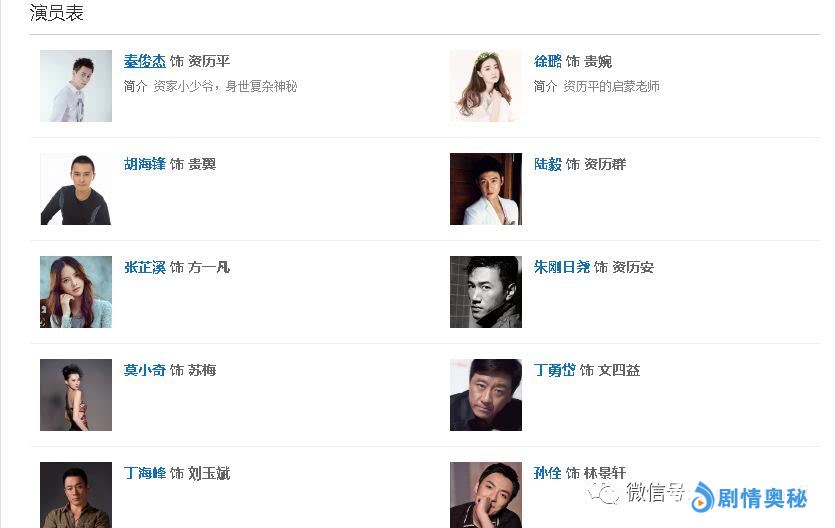Click the photo of actor 秦俊杰
Image resolution: width=835 pixels, height=528 pixels.
coord(76,86)
